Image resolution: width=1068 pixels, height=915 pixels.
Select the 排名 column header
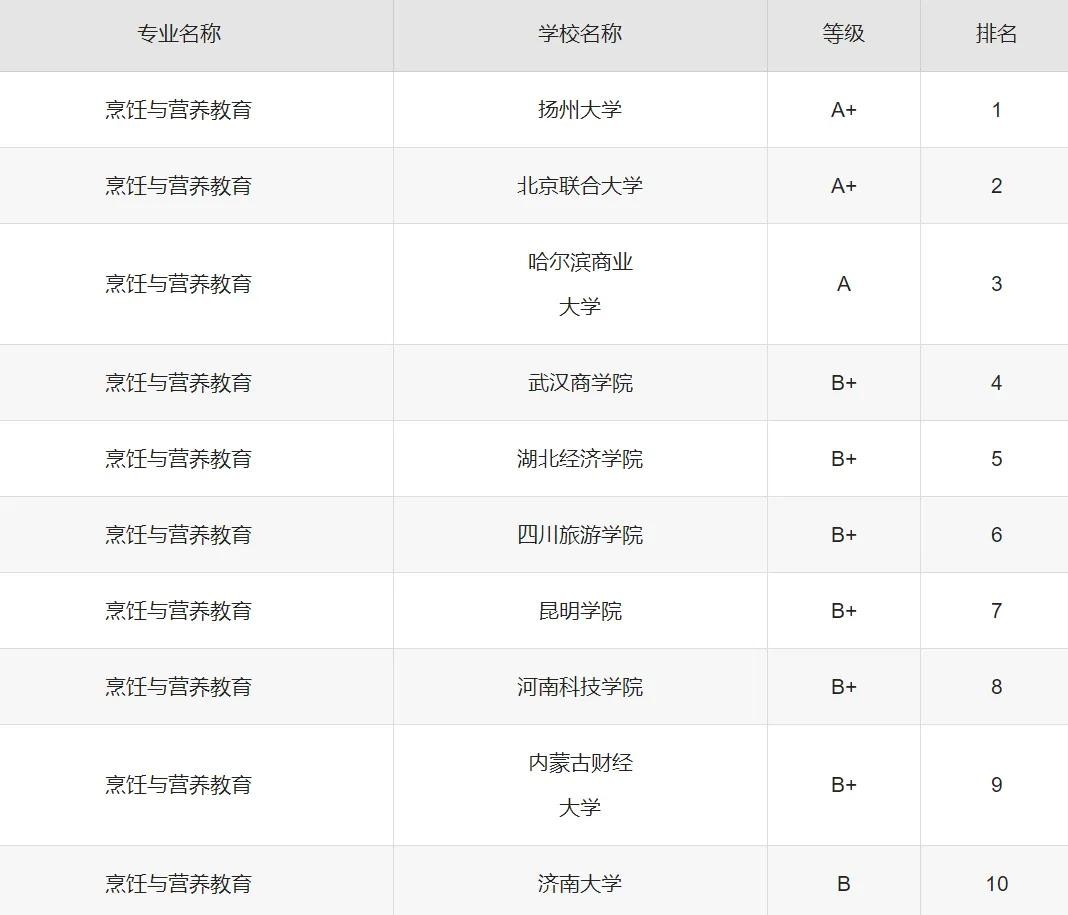tap(996, 34)
